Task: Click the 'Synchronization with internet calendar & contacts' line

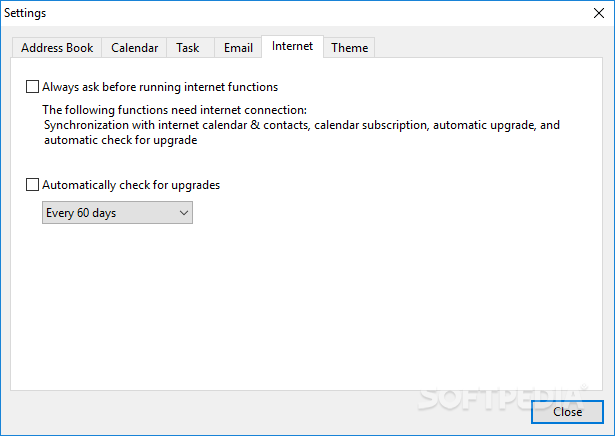Action: [302, 125]
